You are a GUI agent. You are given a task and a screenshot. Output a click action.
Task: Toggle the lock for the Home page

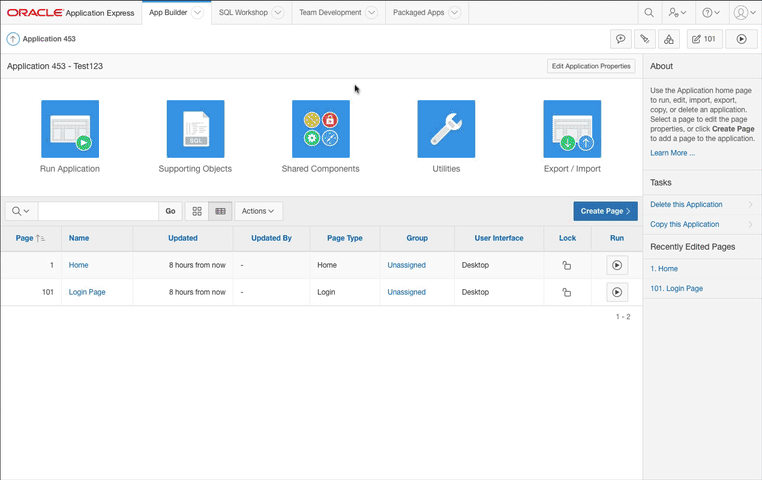pos(566,266)
